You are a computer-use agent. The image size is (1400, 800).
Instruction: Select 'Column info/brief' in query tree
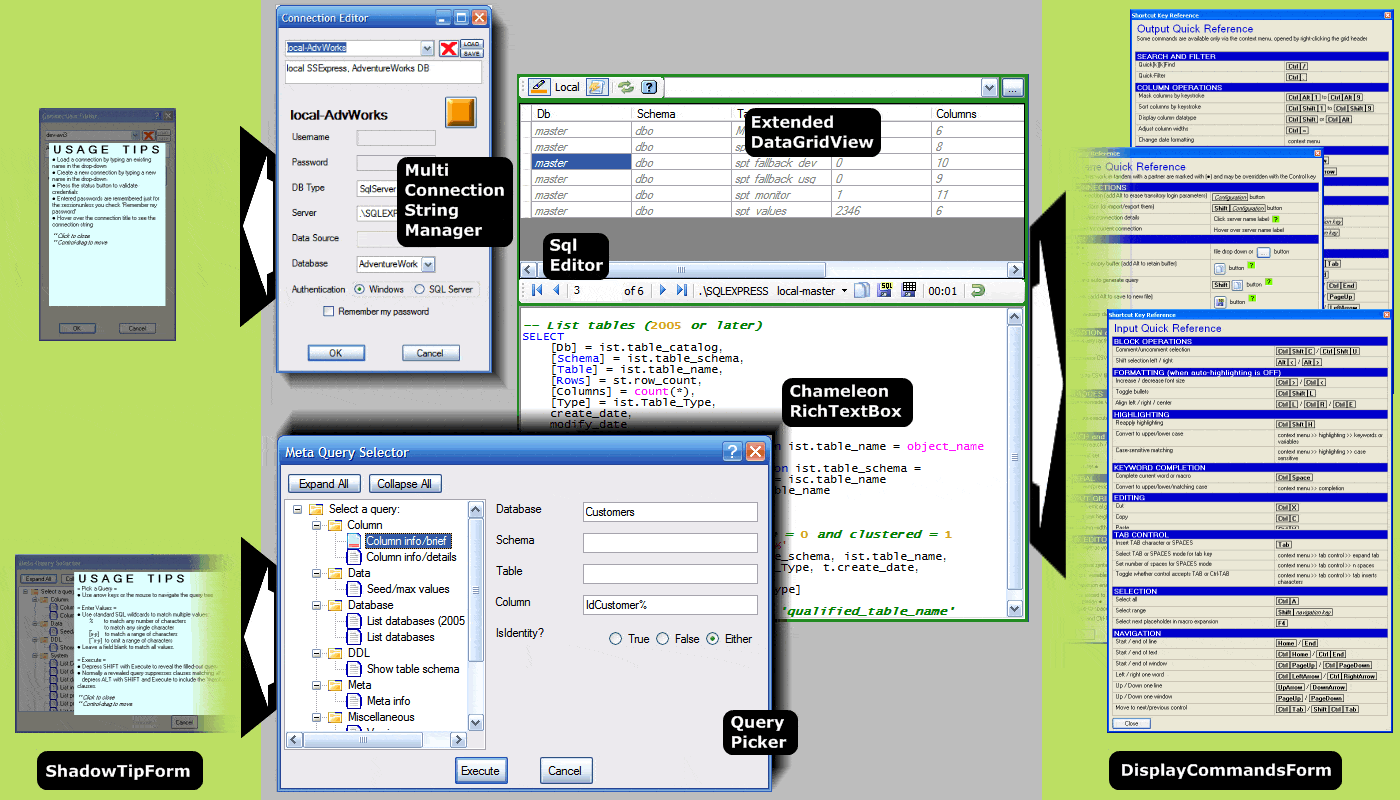[x=407, y=541]
